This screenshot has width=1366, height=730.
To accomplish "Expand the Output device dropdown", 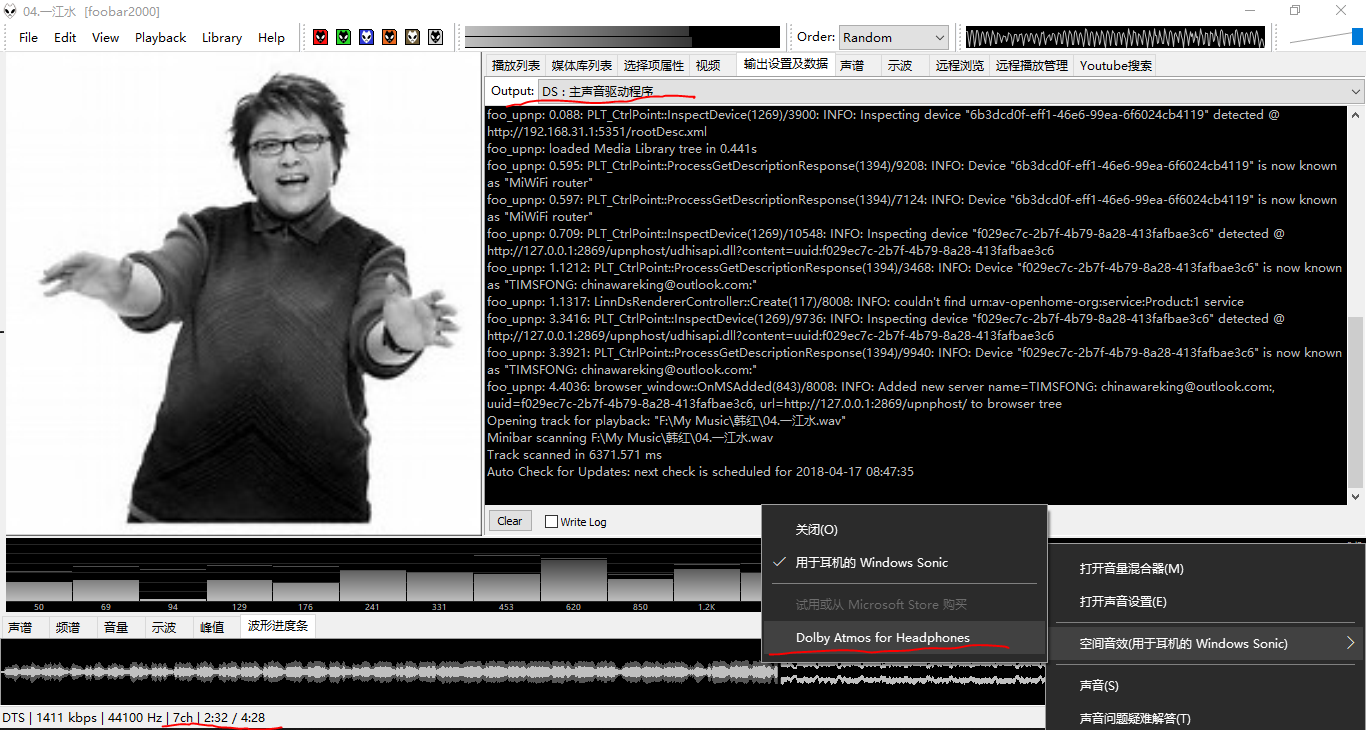I will [x=1355, y=91].
